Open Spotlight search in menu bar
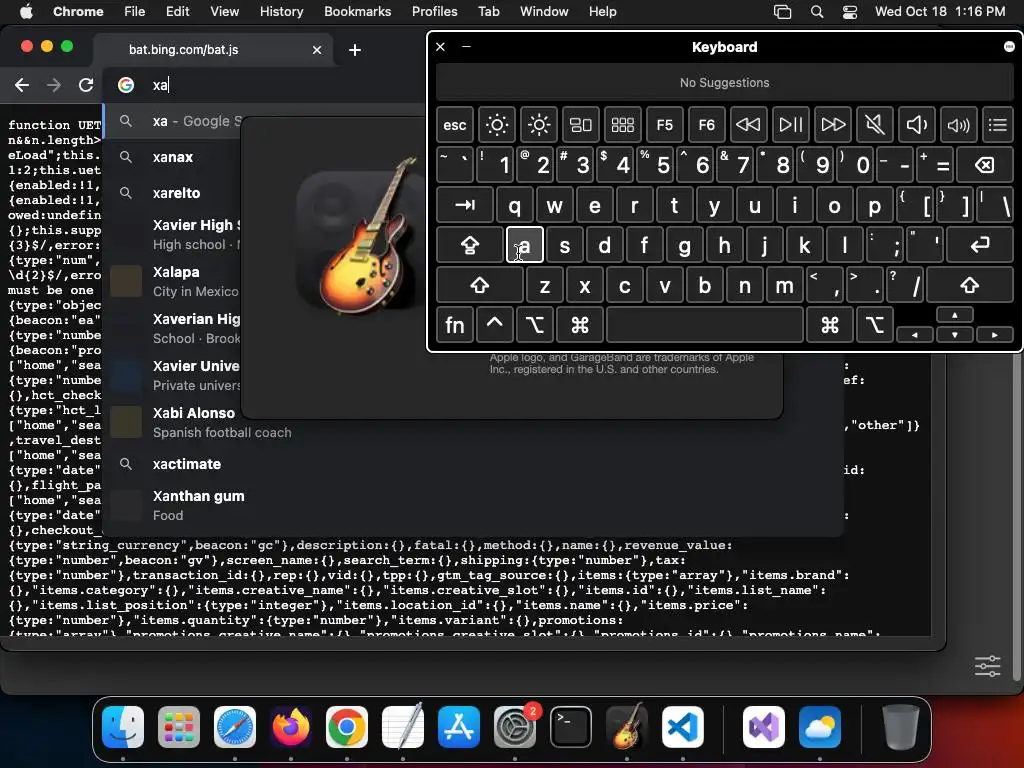1024x768 pixels. point(816,11)
